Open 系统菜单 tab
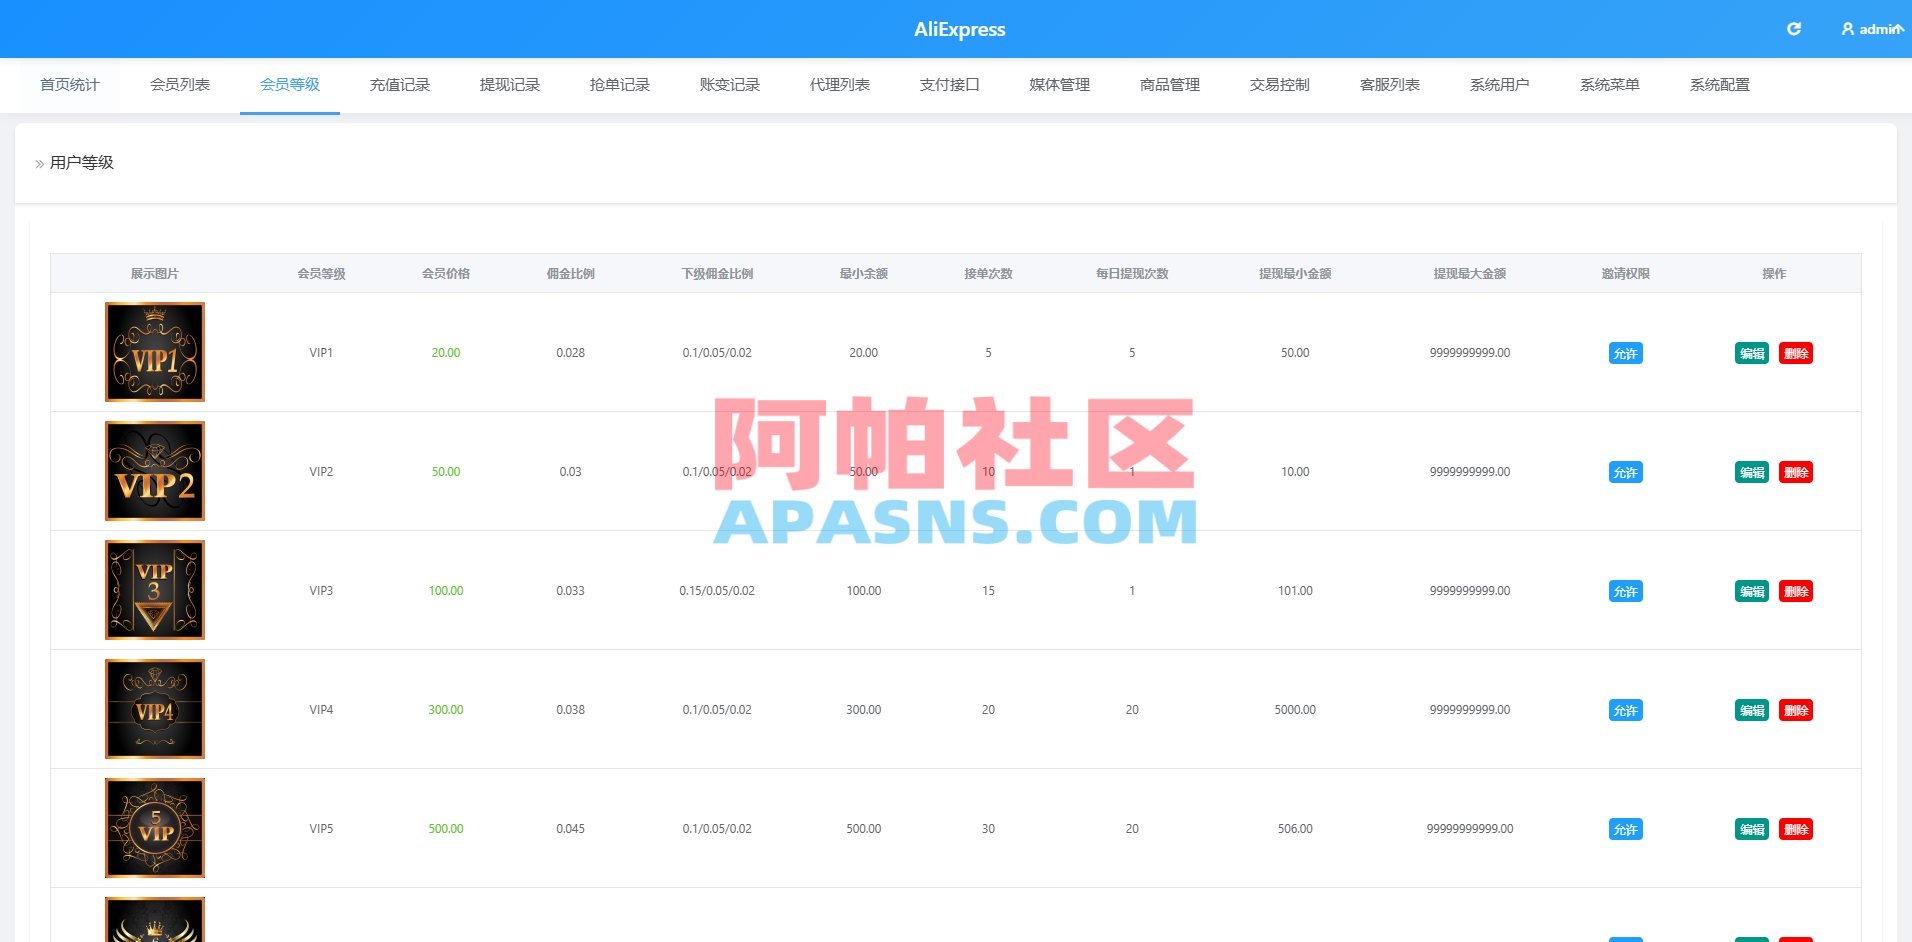The height and width of the screenshot is (942, 1912). point(1610,85)
